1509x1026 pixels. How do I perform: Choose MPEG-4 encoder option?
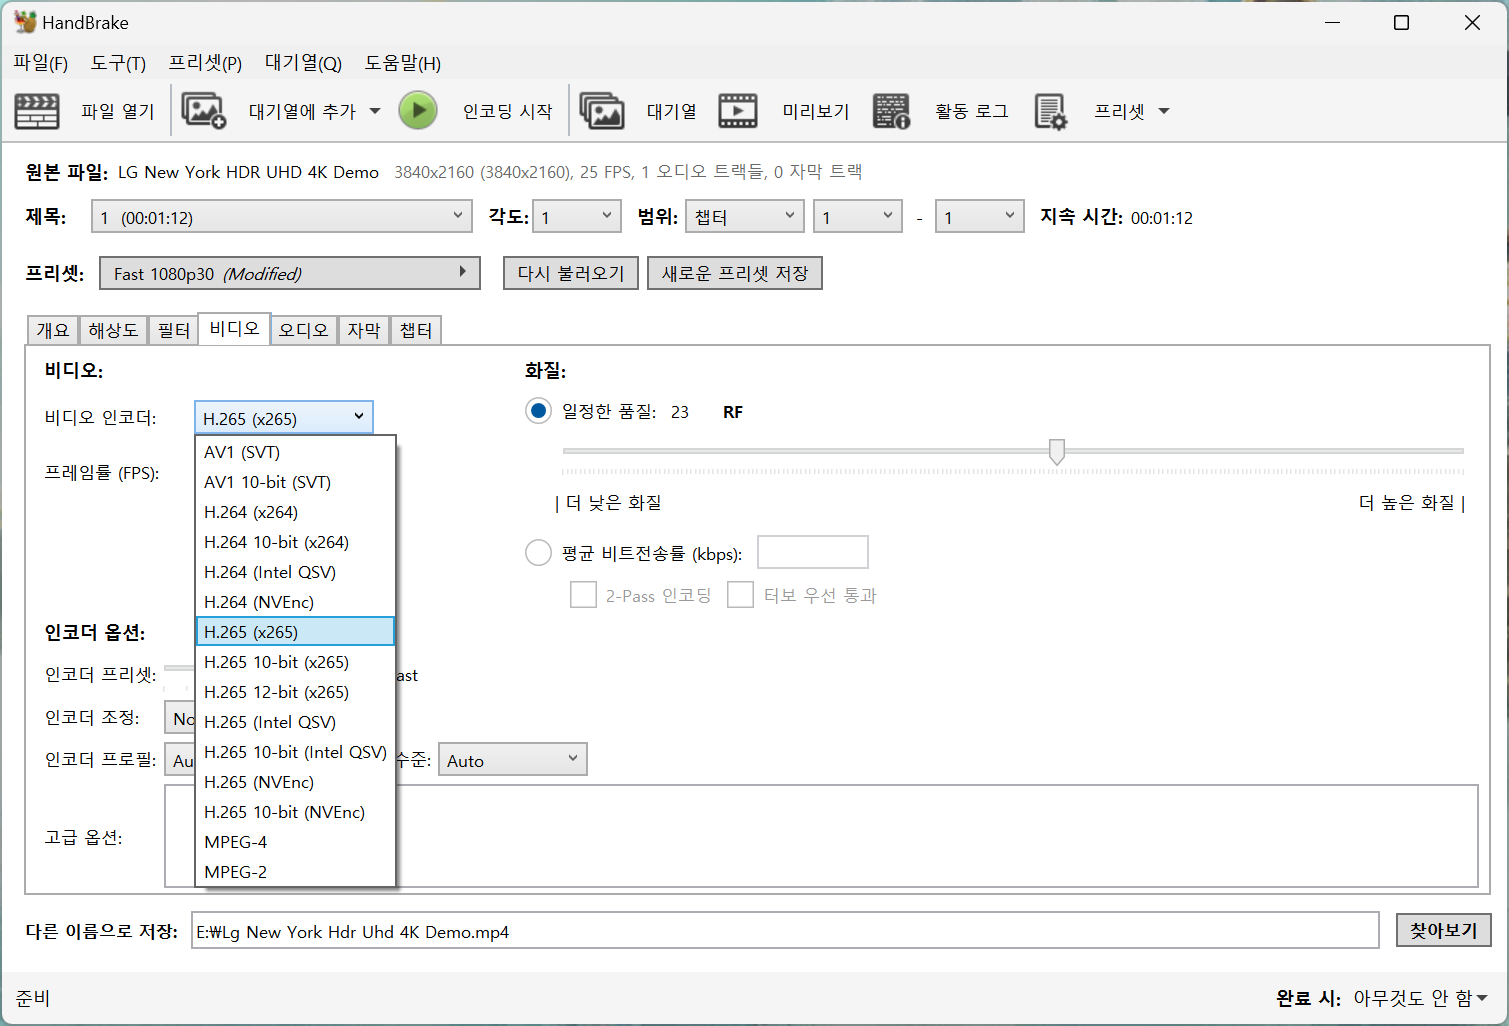tap(296, 842)
